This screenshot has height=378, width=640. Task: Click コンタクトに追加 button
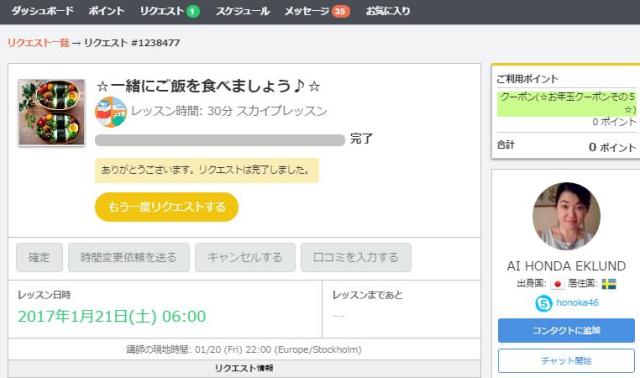(566, 330)
